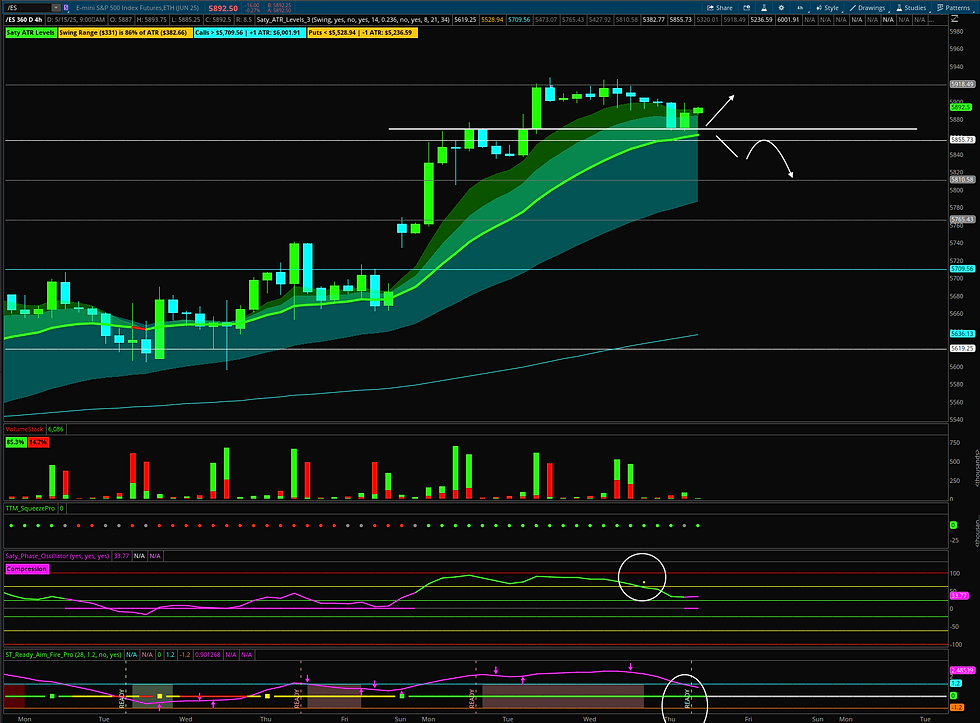980x723 pixels.
Task: Click the 33.77 oscillator value bubble
Action: [x=959, y=596]
